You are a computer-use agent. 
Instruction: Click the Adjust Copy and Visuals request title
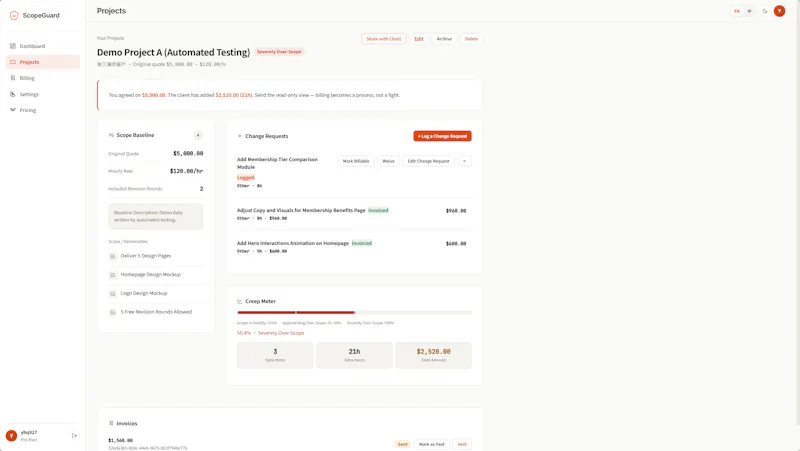tap(301, 210)
